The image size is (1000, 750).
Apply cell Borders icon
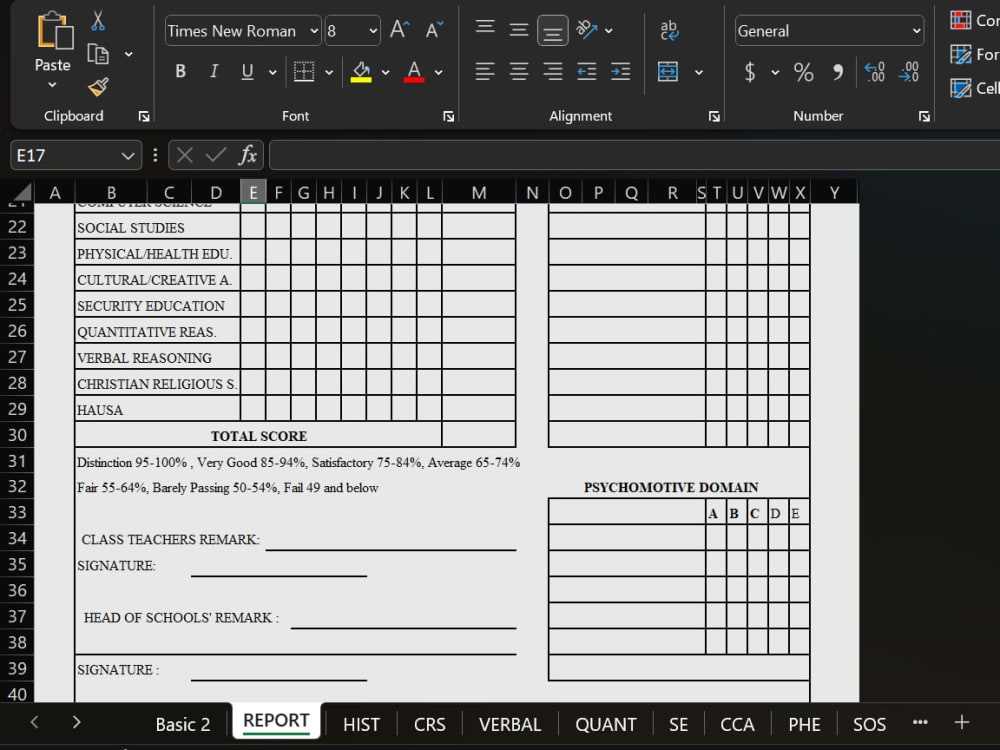pos(304,71)
